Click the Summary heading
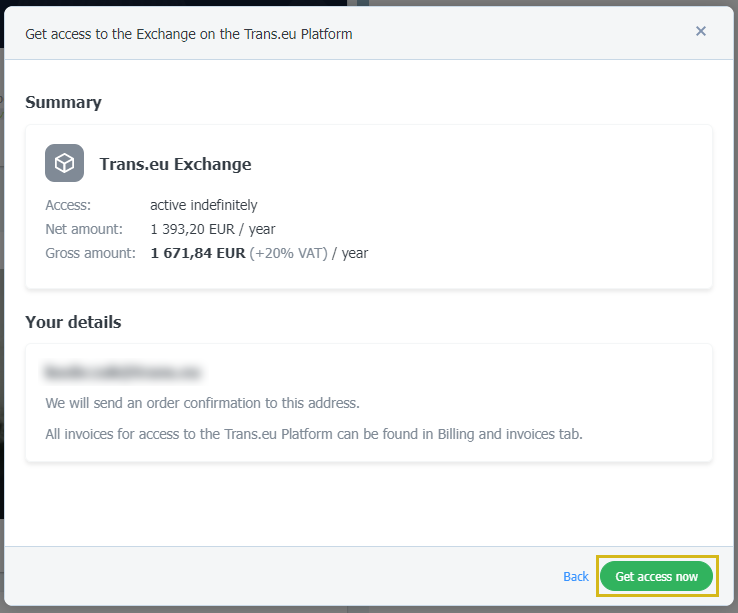Image resolution: width=738 pixels, height=613 pixels. [x=63, y=102]
